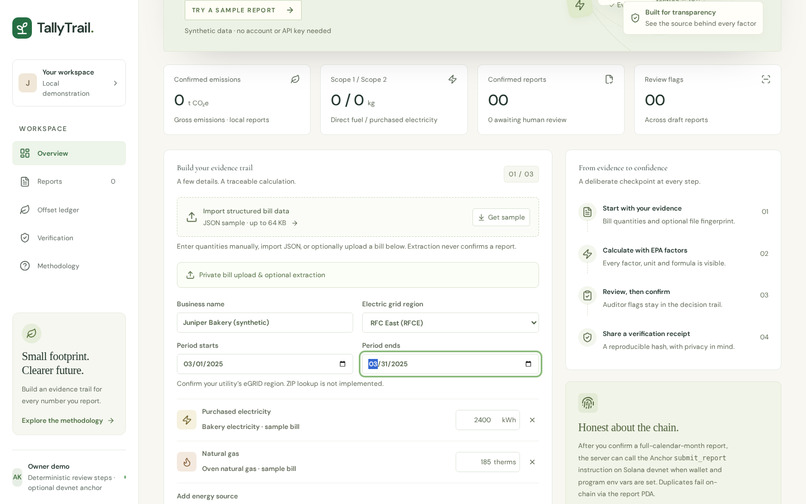Click the 'Start with your evidence' text

[642, 208]
